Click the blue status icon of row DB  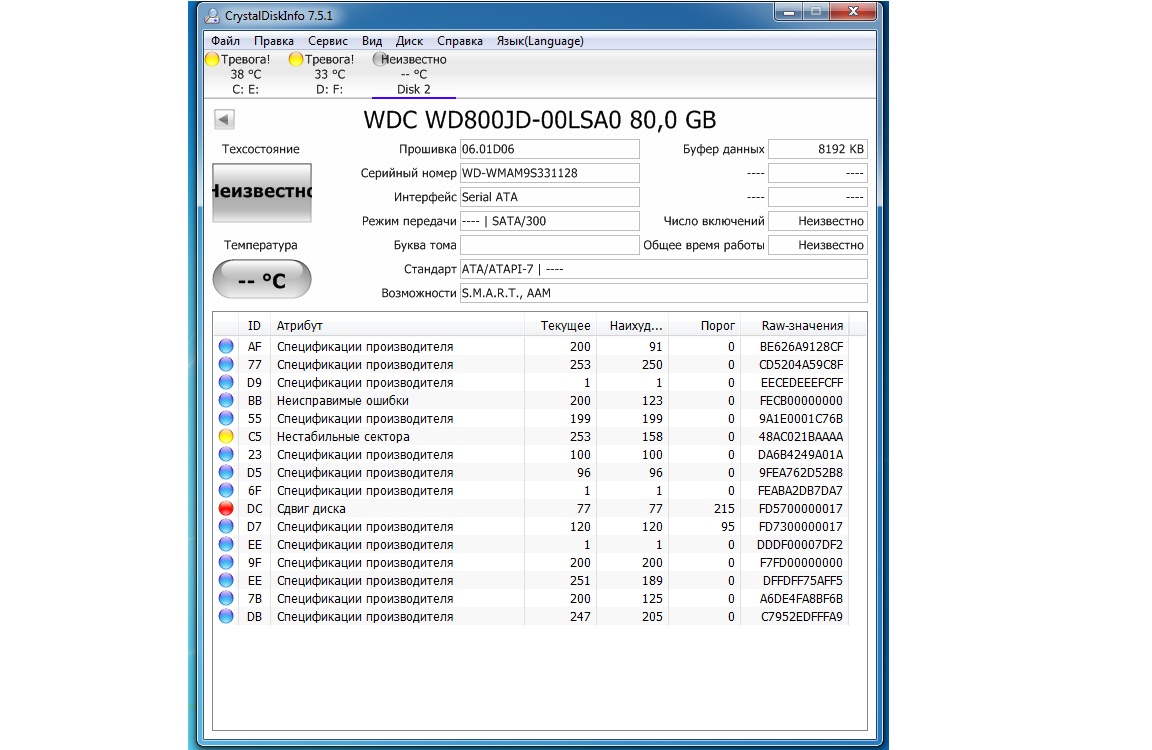click(226, 616)
